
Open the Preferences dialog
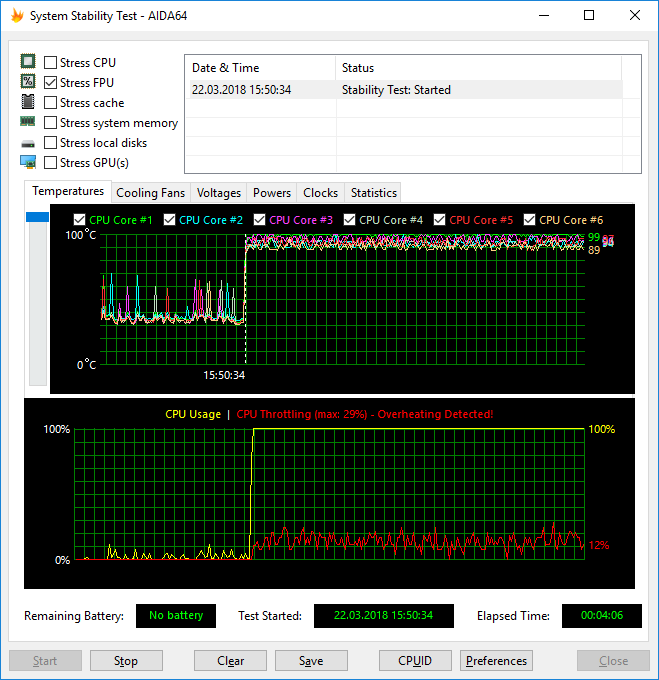[496, 660]
